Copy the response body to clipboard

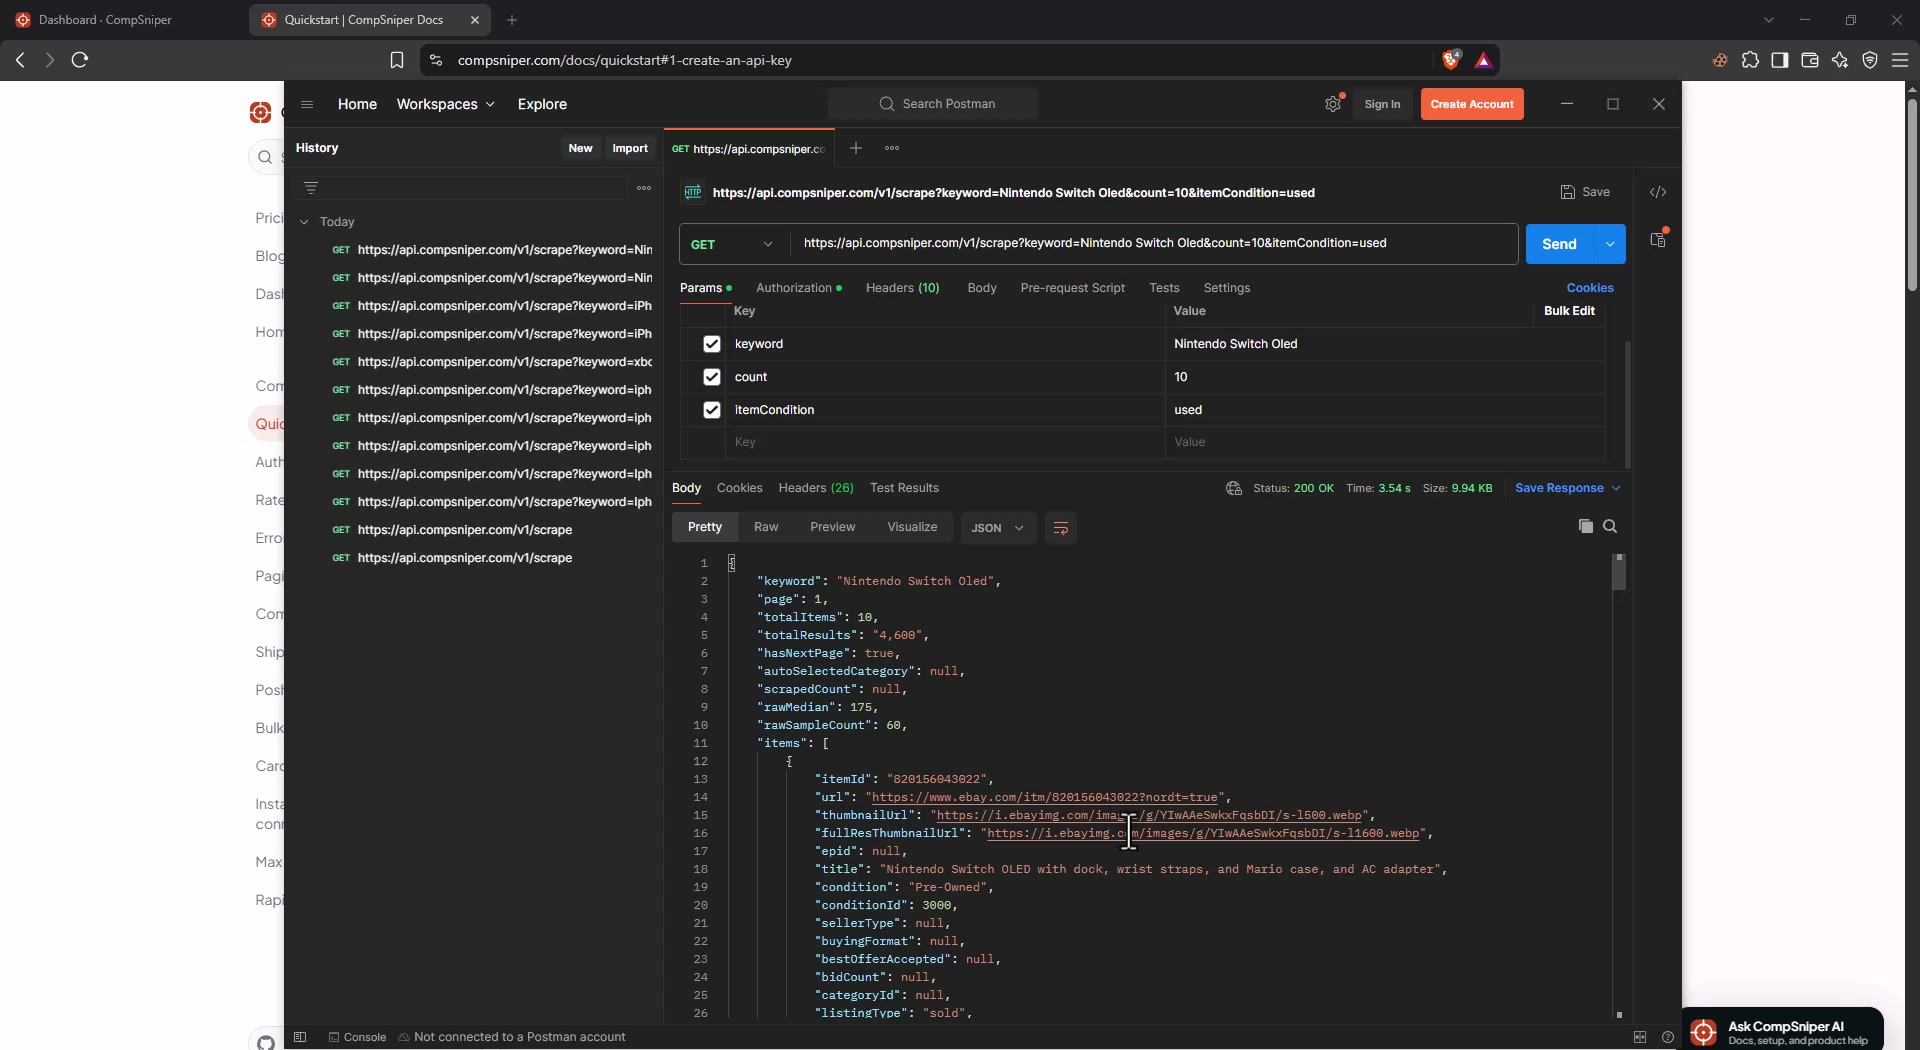pyautogui.click(x=1585, y=526)
